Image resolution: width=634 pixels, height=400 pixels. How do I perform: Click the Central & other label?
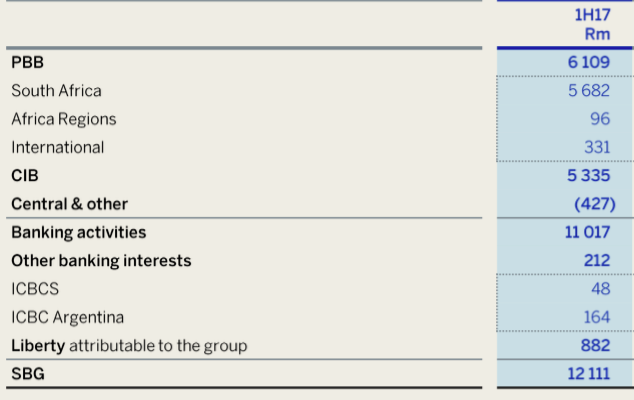pos(69,204)
